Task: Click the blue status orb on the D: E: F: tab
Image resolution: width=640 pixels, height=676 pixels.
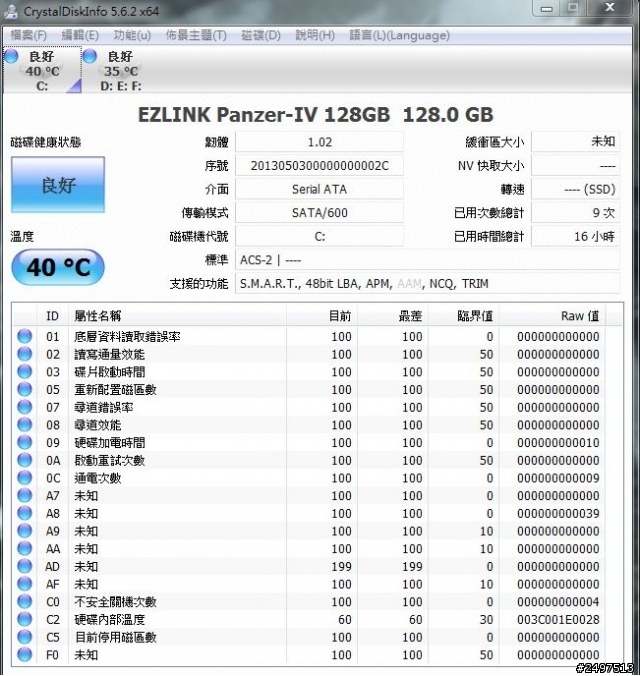Action: 90,56
